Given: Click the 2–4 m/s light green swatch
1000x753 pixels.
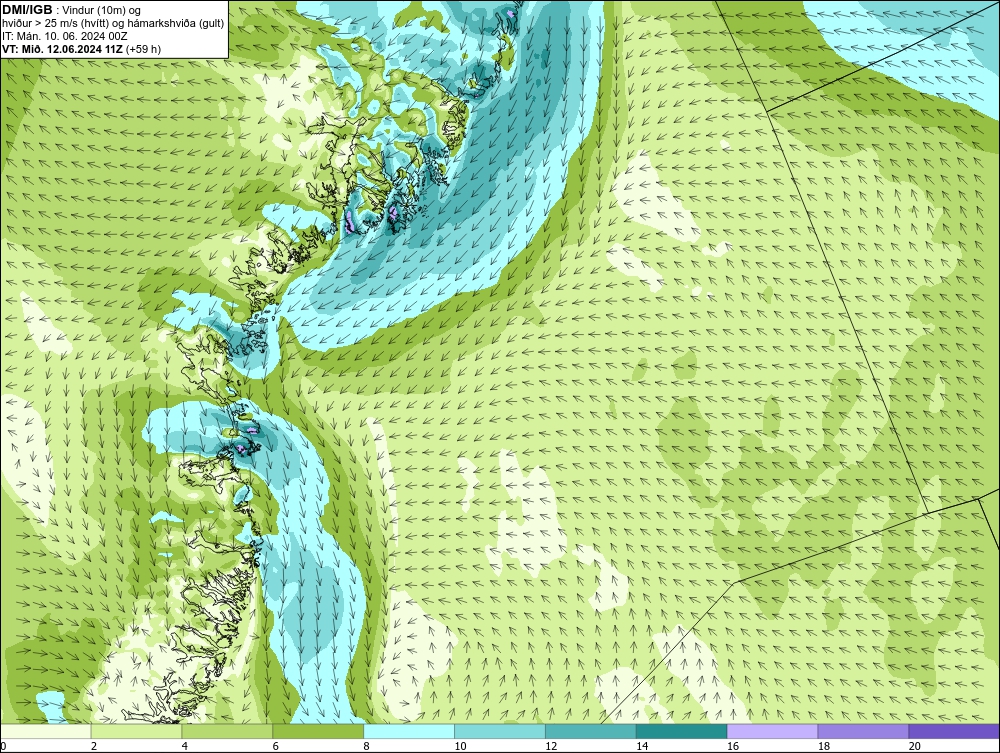Looking at the screenshot, I should click(136, 731).
